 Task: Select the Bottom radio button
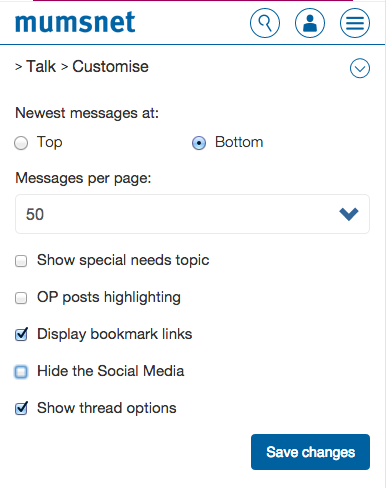coord(199,143)
